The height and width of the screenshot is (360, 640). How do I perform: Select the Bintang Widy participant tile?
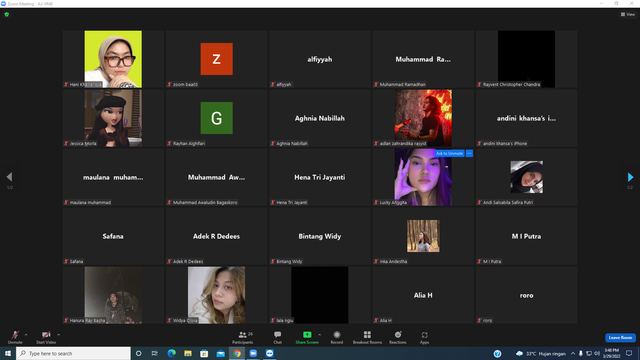point(320,236)
